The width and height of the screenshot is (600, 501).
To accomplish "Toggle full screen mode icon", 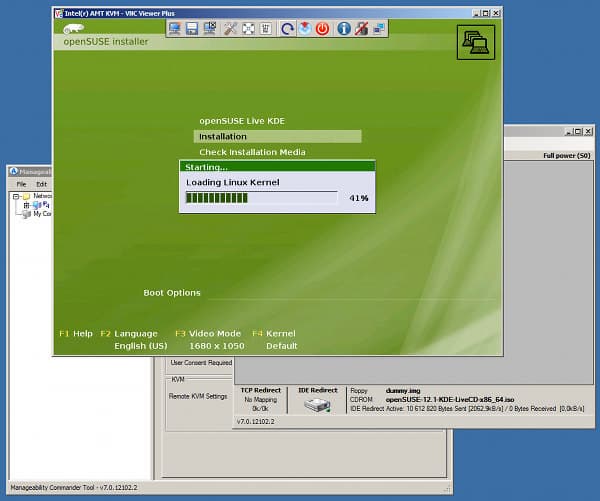I will click(x=248, y=29).
